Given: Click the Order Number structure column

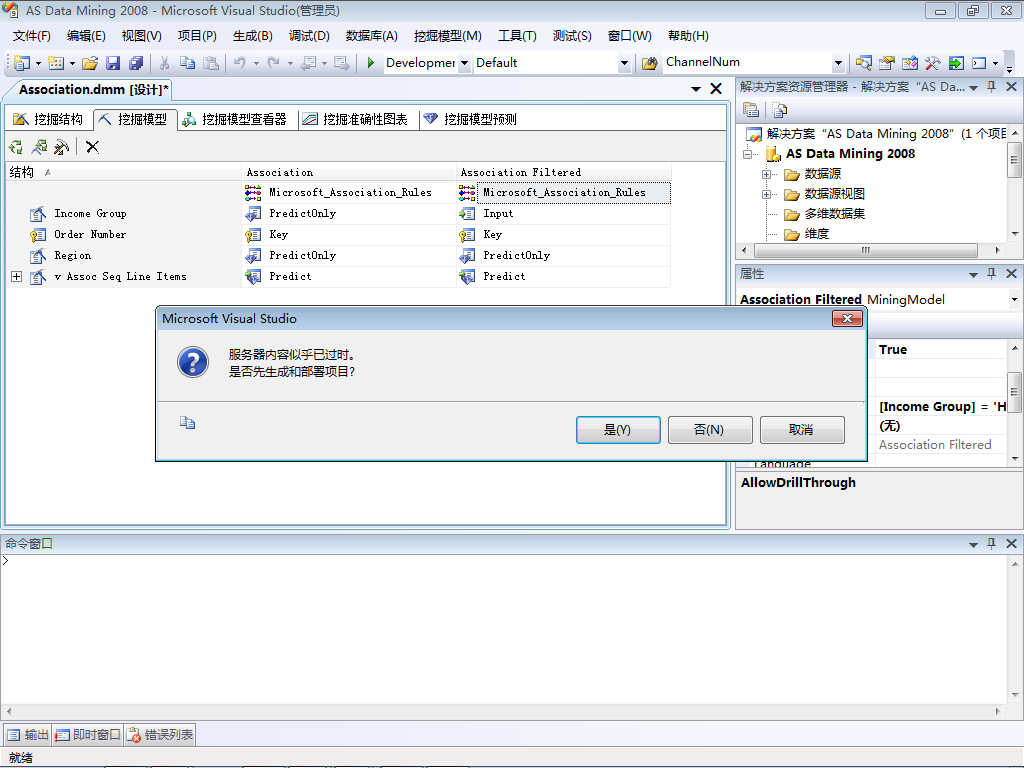Looking at the screenshot, I should click(x=90, y=234).
